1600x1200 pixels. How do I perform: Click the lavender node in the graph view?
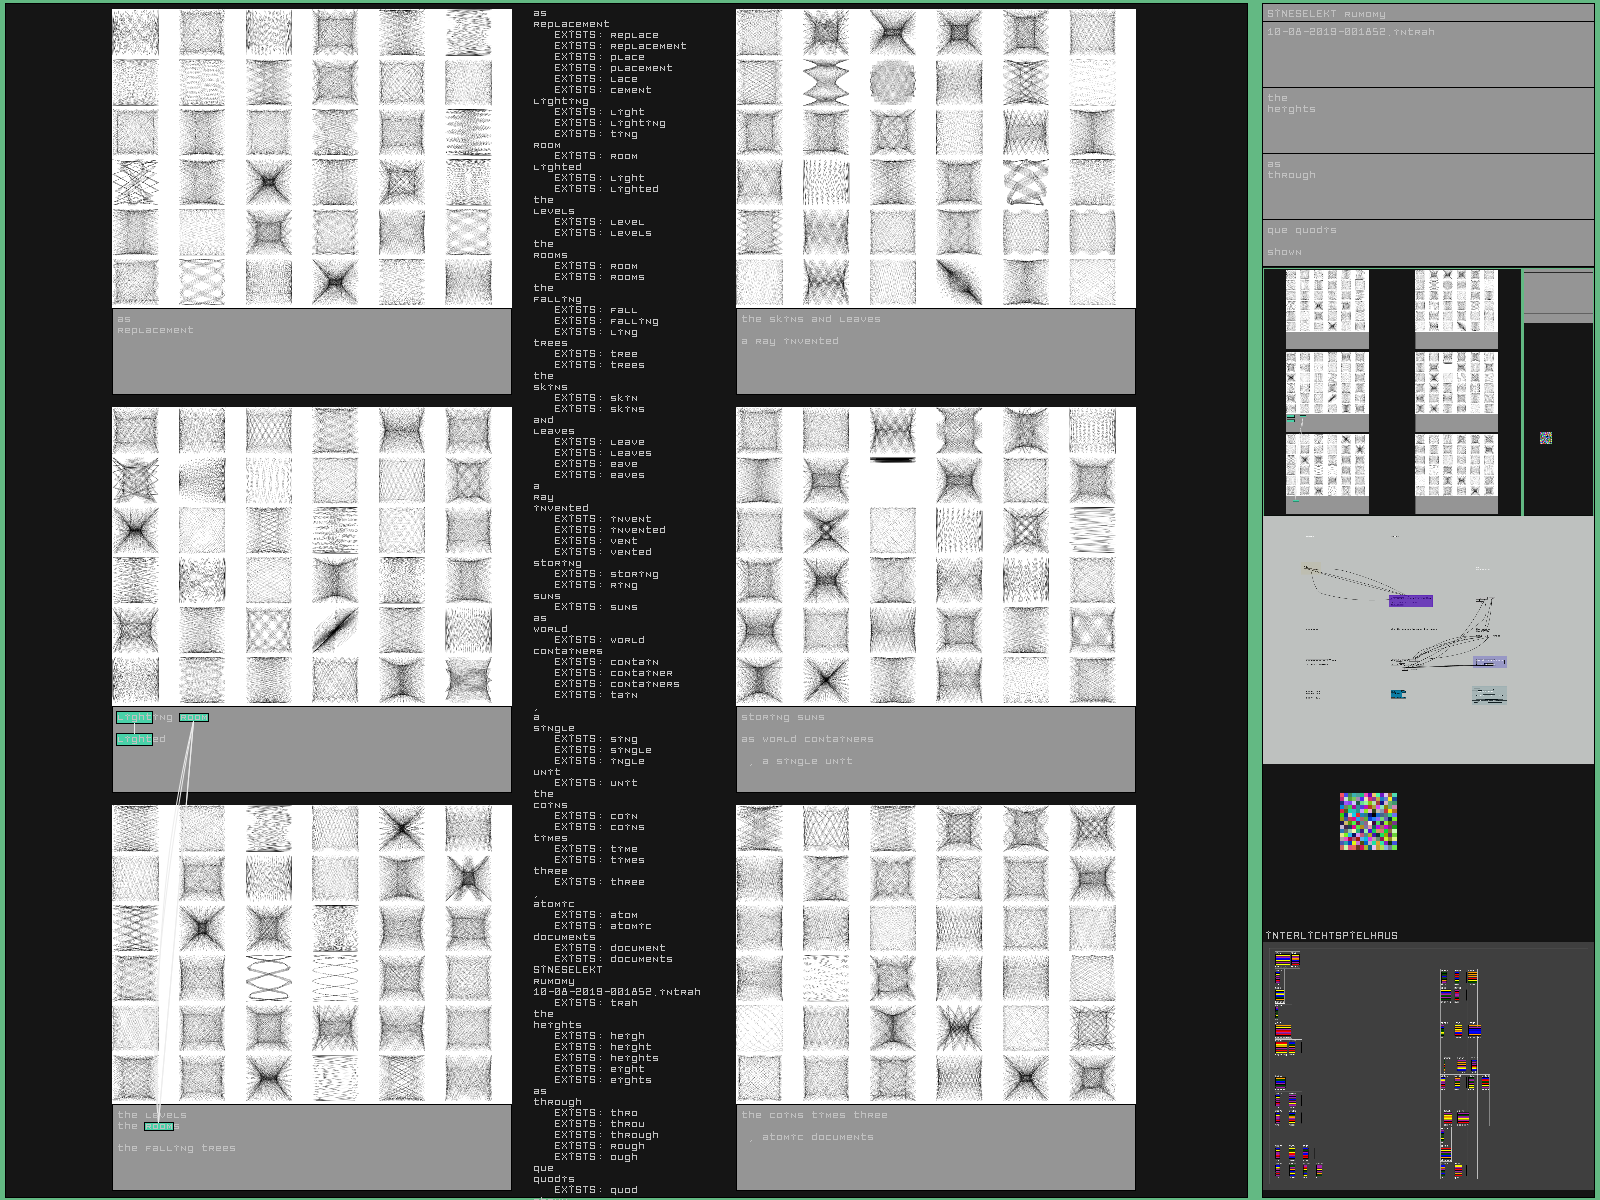pyautogui.click(x=1490, y=662)
